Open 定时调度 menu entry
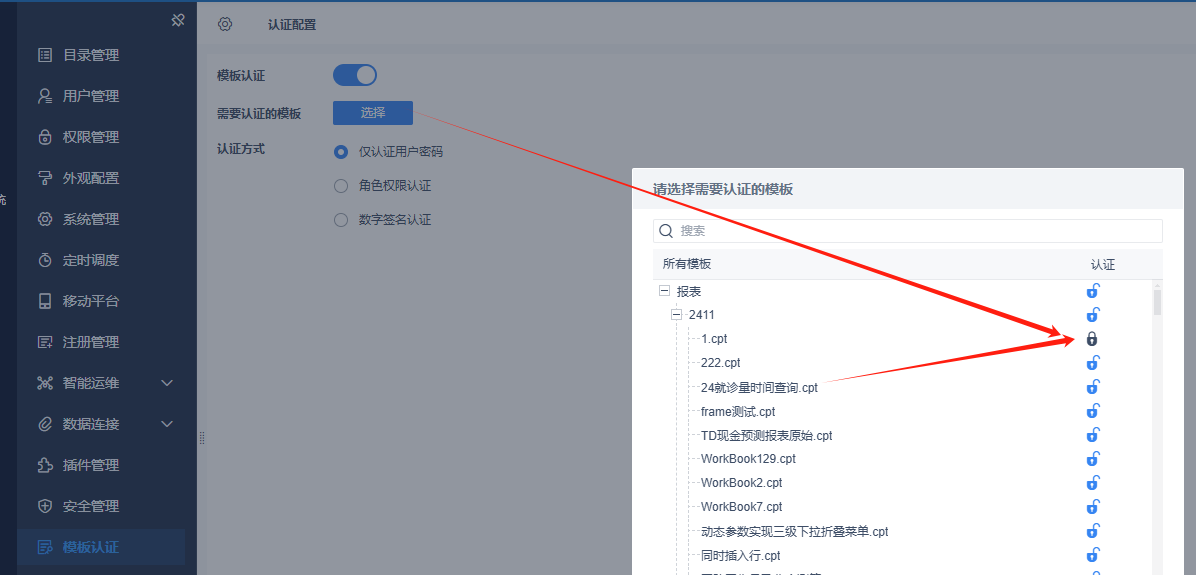This screenshot has width=1196, height=575. 91,261
